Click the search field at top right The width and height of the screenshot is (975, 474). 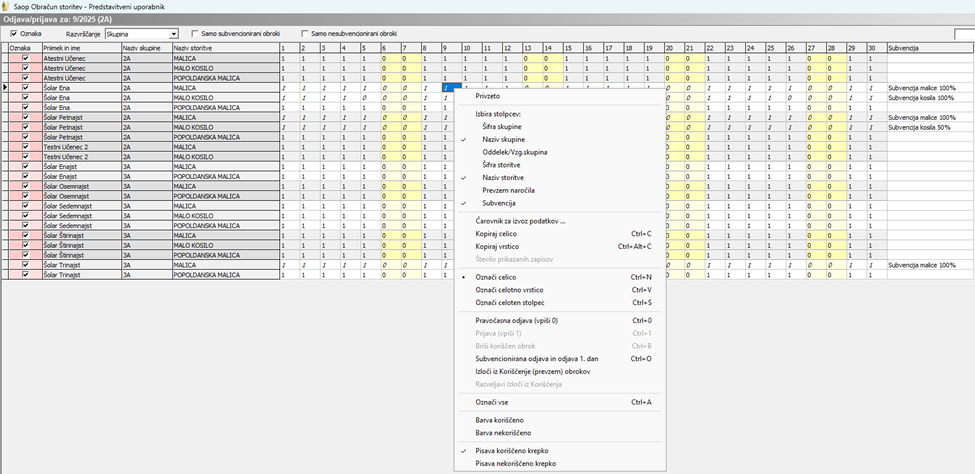(x=964, y=34)
